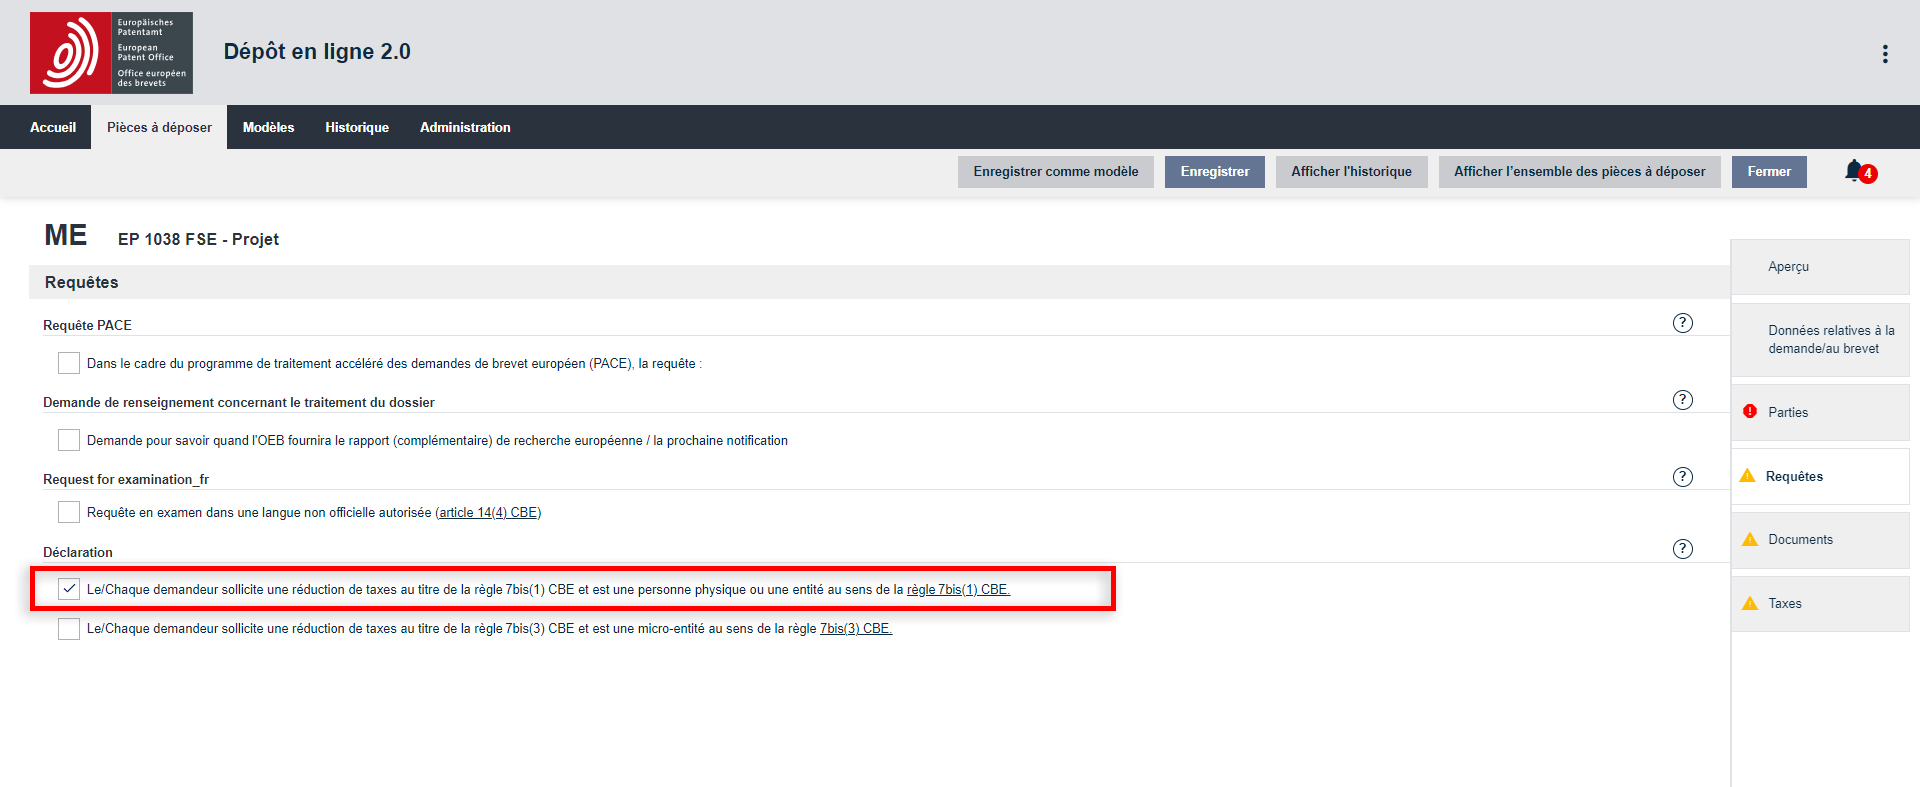Click the European Patent Office logo

pyautogui.click(x=111, y=53)
